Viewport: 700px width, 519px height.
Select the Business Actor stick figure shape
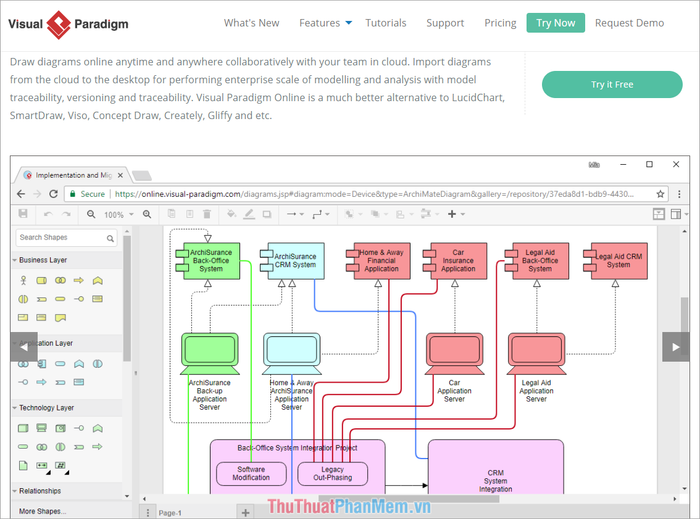(23, 280)
